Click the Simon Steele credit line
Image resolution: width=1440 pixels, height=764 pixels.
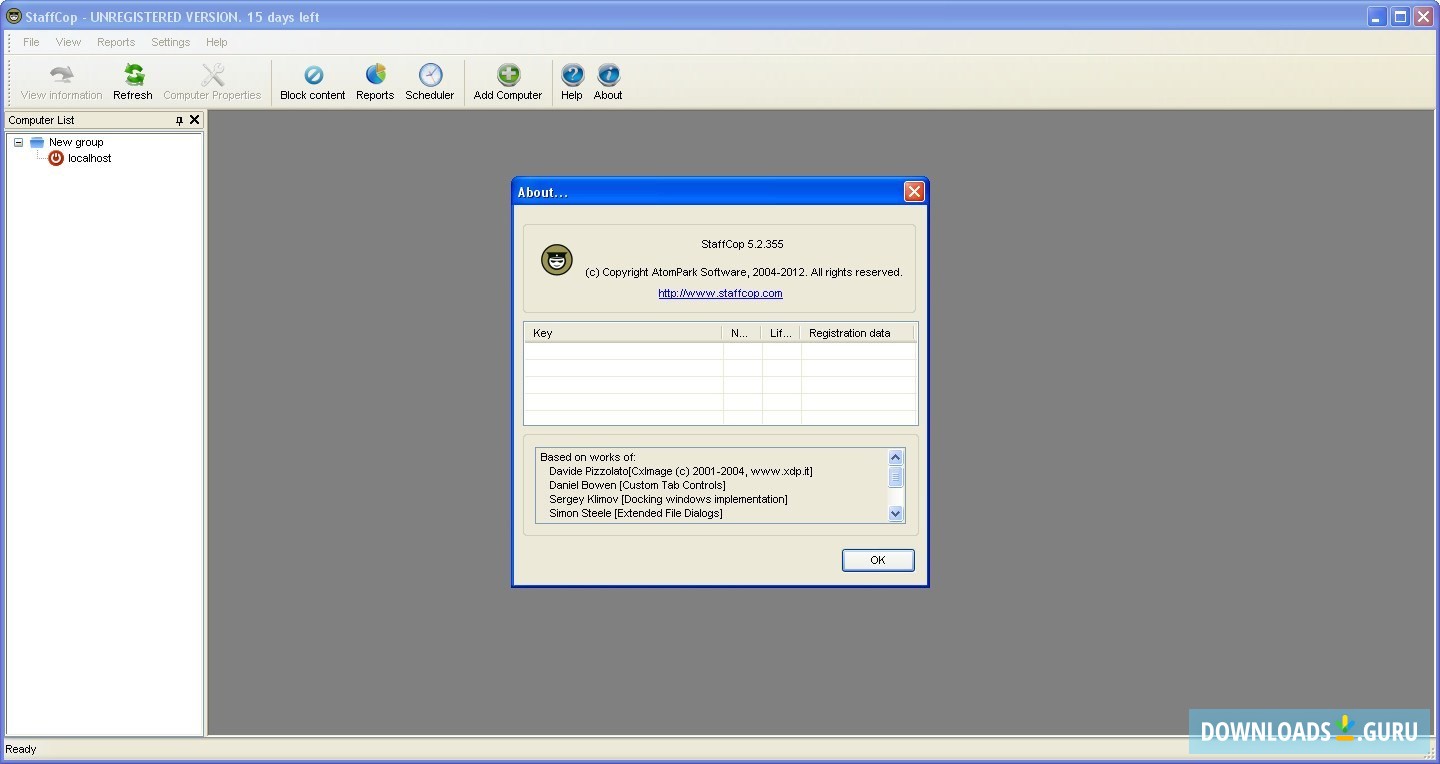(636, 513)
